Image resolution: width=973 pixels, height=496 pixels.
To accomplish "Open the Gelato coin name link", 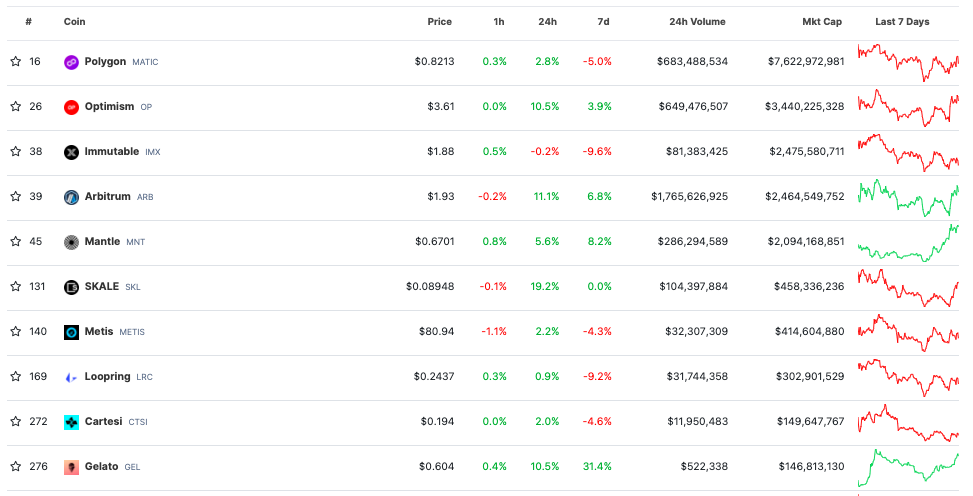I will [101, 467].
